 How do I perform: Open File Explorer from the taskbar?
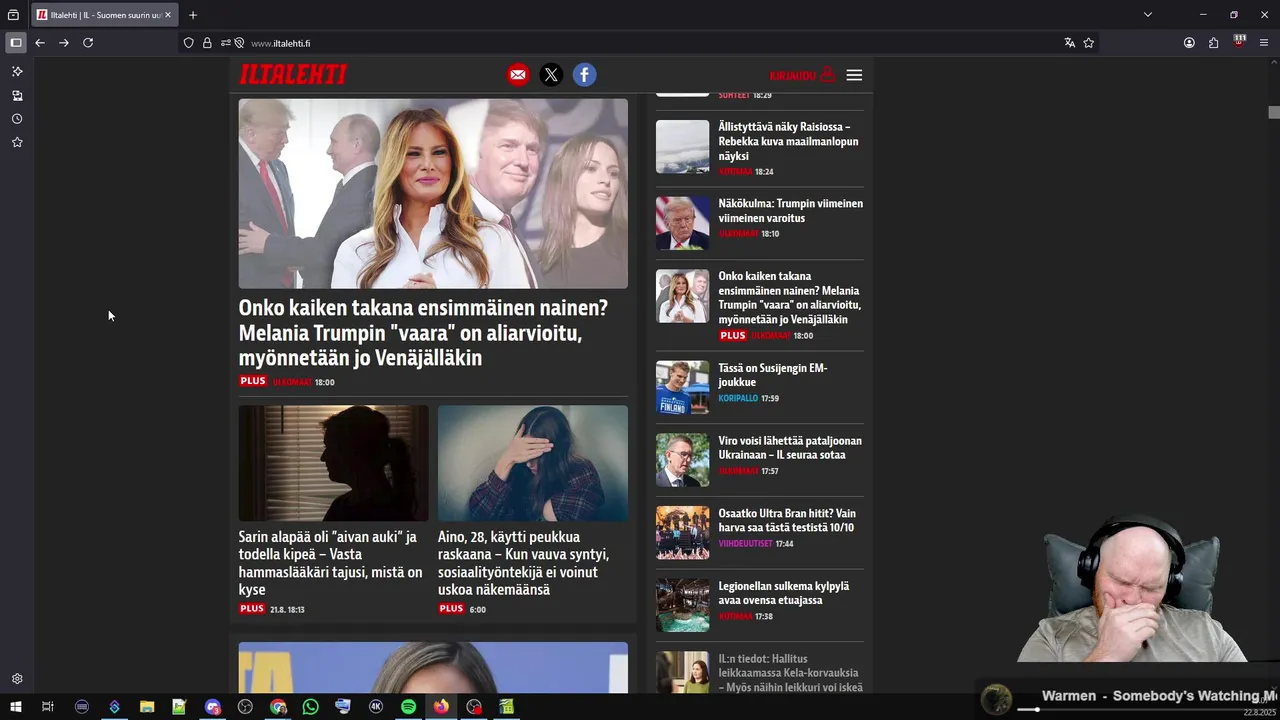tap(147, 707)
